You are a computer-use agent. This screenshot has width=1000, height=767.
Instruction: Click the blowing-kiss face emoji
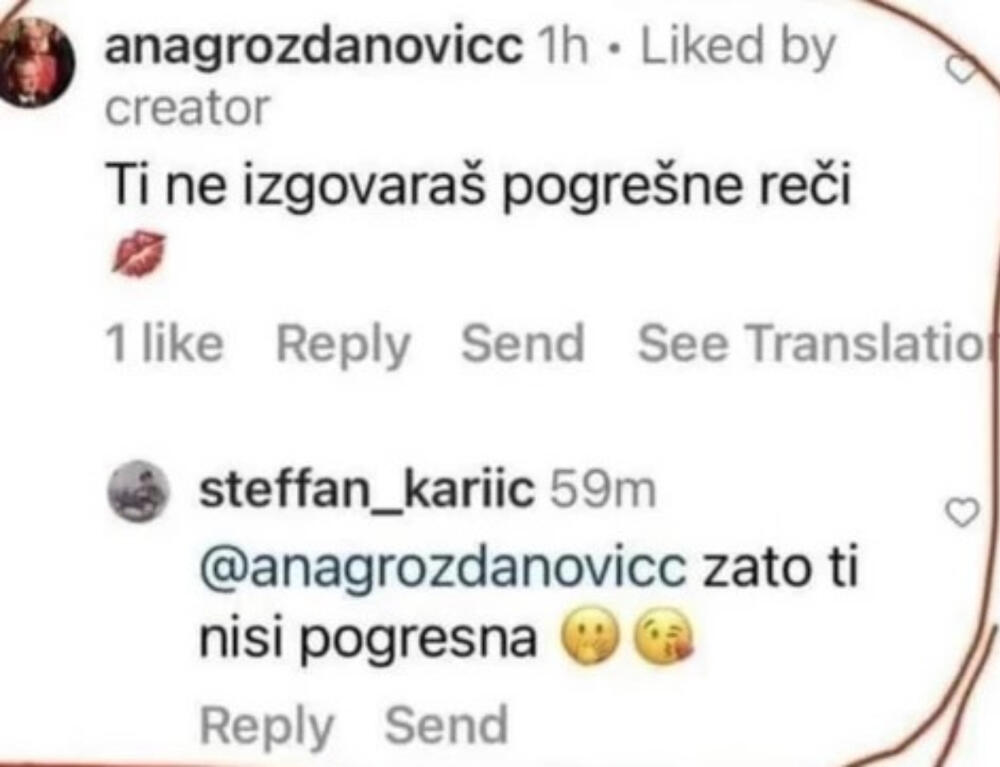pos(663,639)
